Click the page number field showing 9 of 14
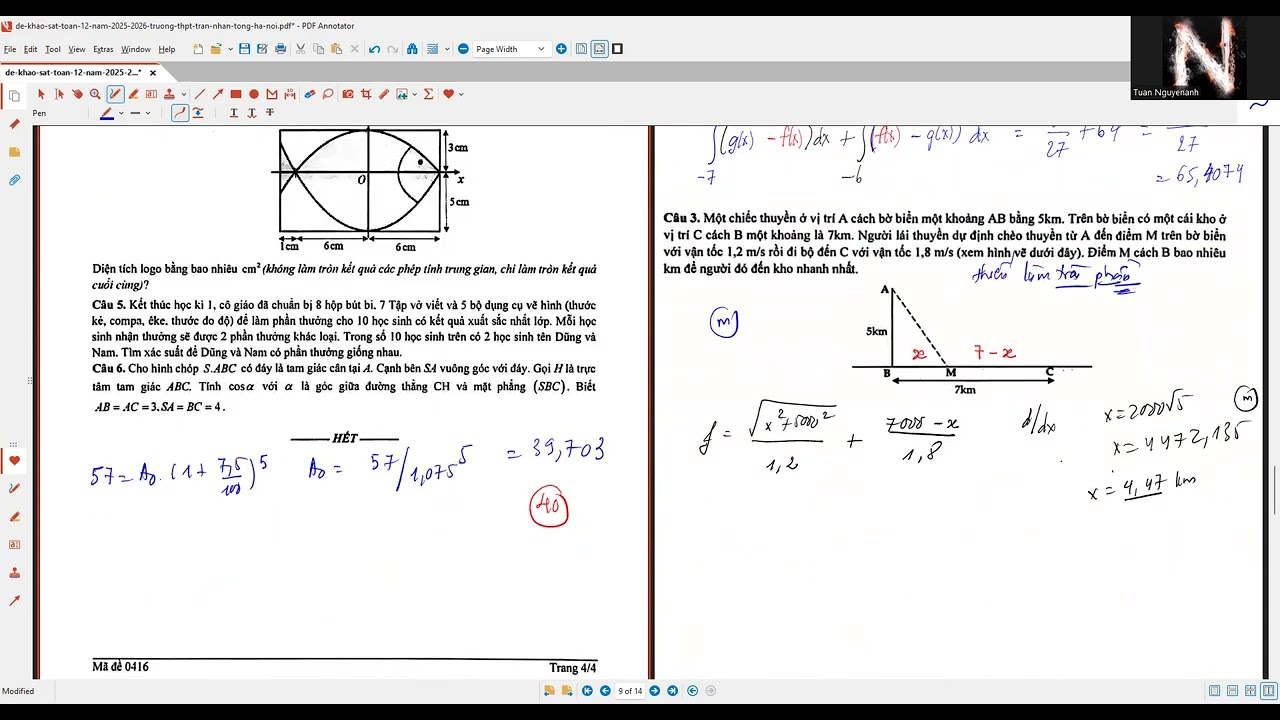Viewport: 1280px width, 720px height. pos(630,691)
